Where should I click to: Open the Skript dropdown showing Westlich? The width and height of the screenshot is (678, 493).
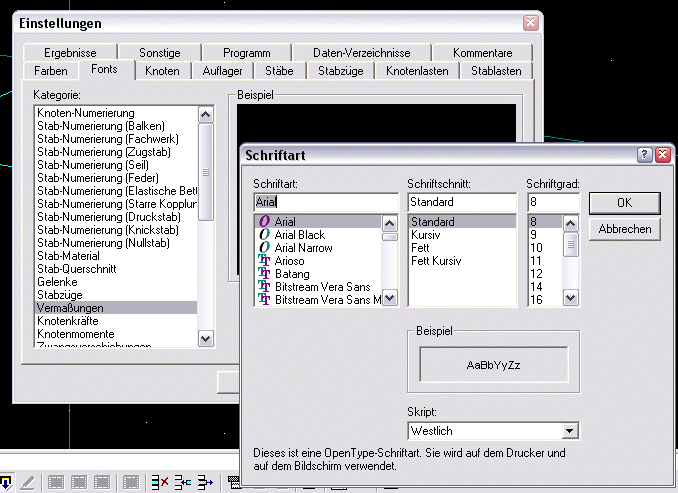570,430
